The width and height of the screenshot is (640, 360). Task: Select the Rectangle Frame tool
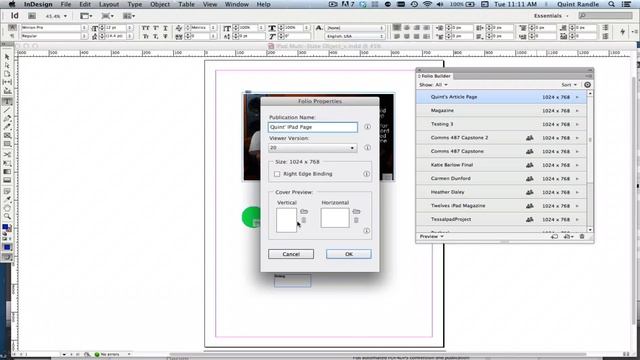point(7,136)
